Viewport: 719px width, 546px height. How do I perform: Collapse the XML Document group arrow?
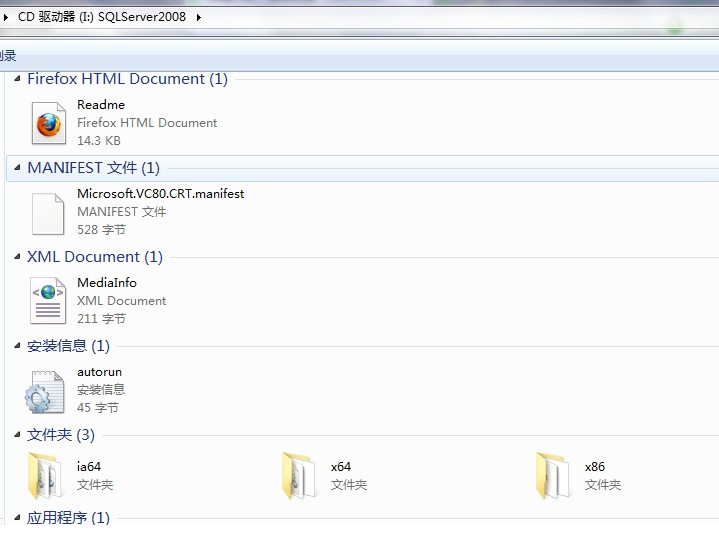point(17,257)
